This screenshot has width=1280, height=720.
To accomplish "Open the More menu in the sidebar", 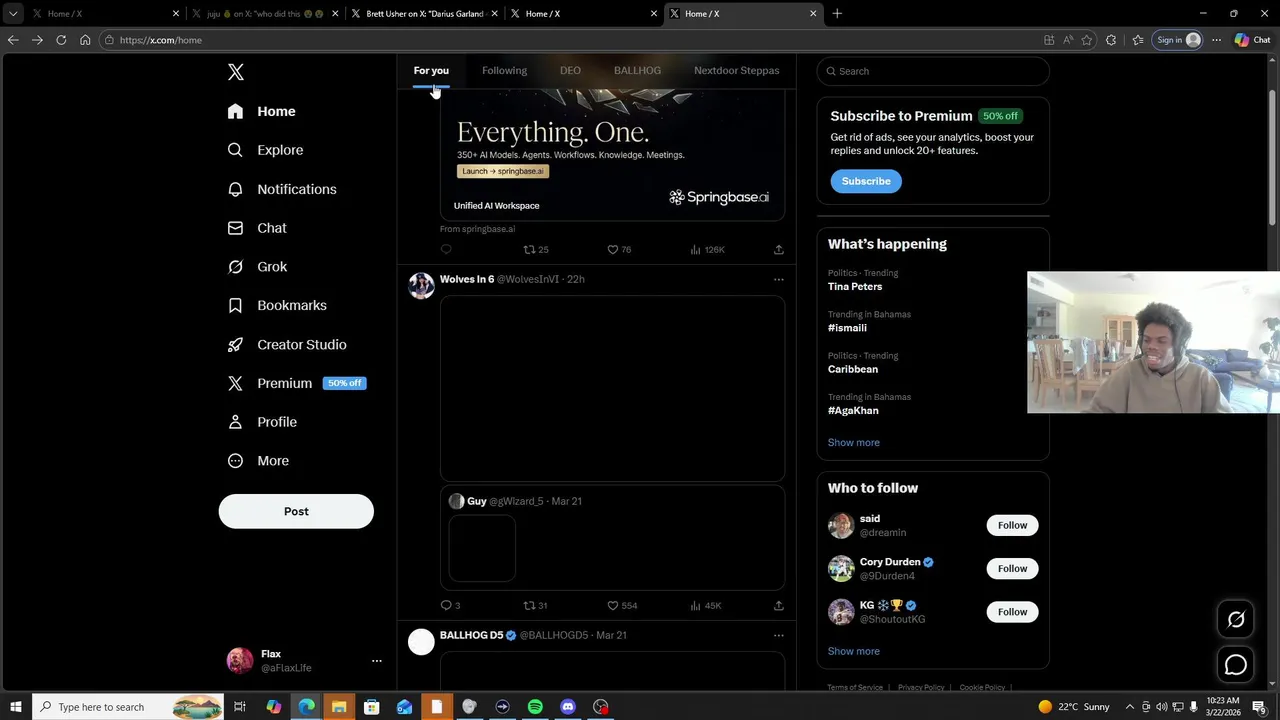I will [x=258, y=461].
